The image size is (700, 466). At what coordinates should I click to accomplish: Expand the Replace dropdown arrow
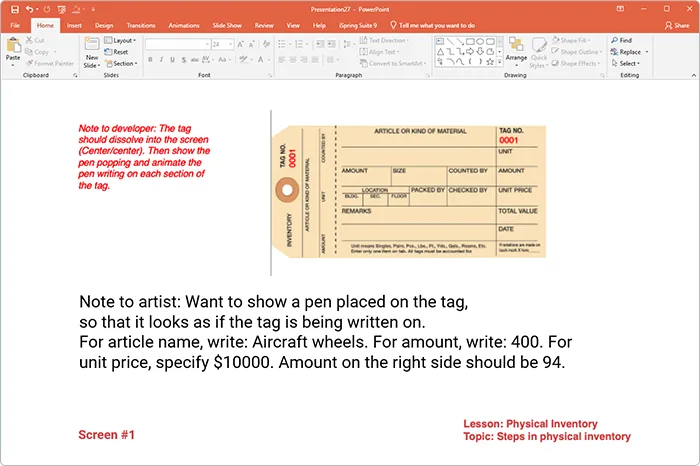[x=646, y=52]
